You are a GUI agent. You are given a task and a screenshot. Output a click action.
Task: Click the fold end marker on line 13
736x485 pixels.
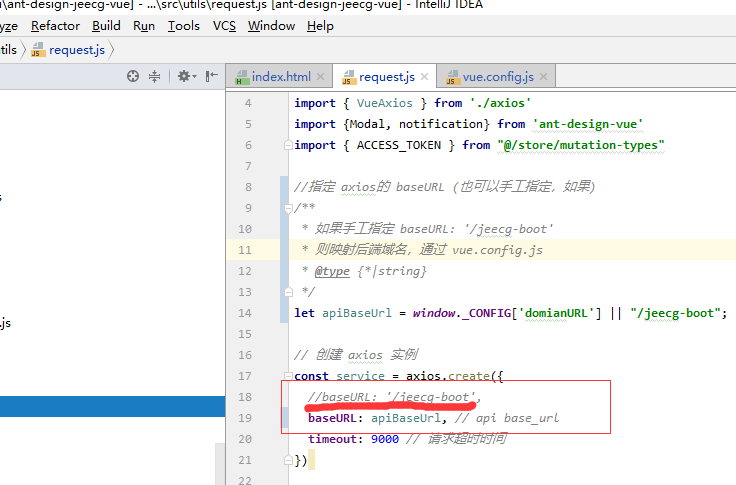(288, 292)
